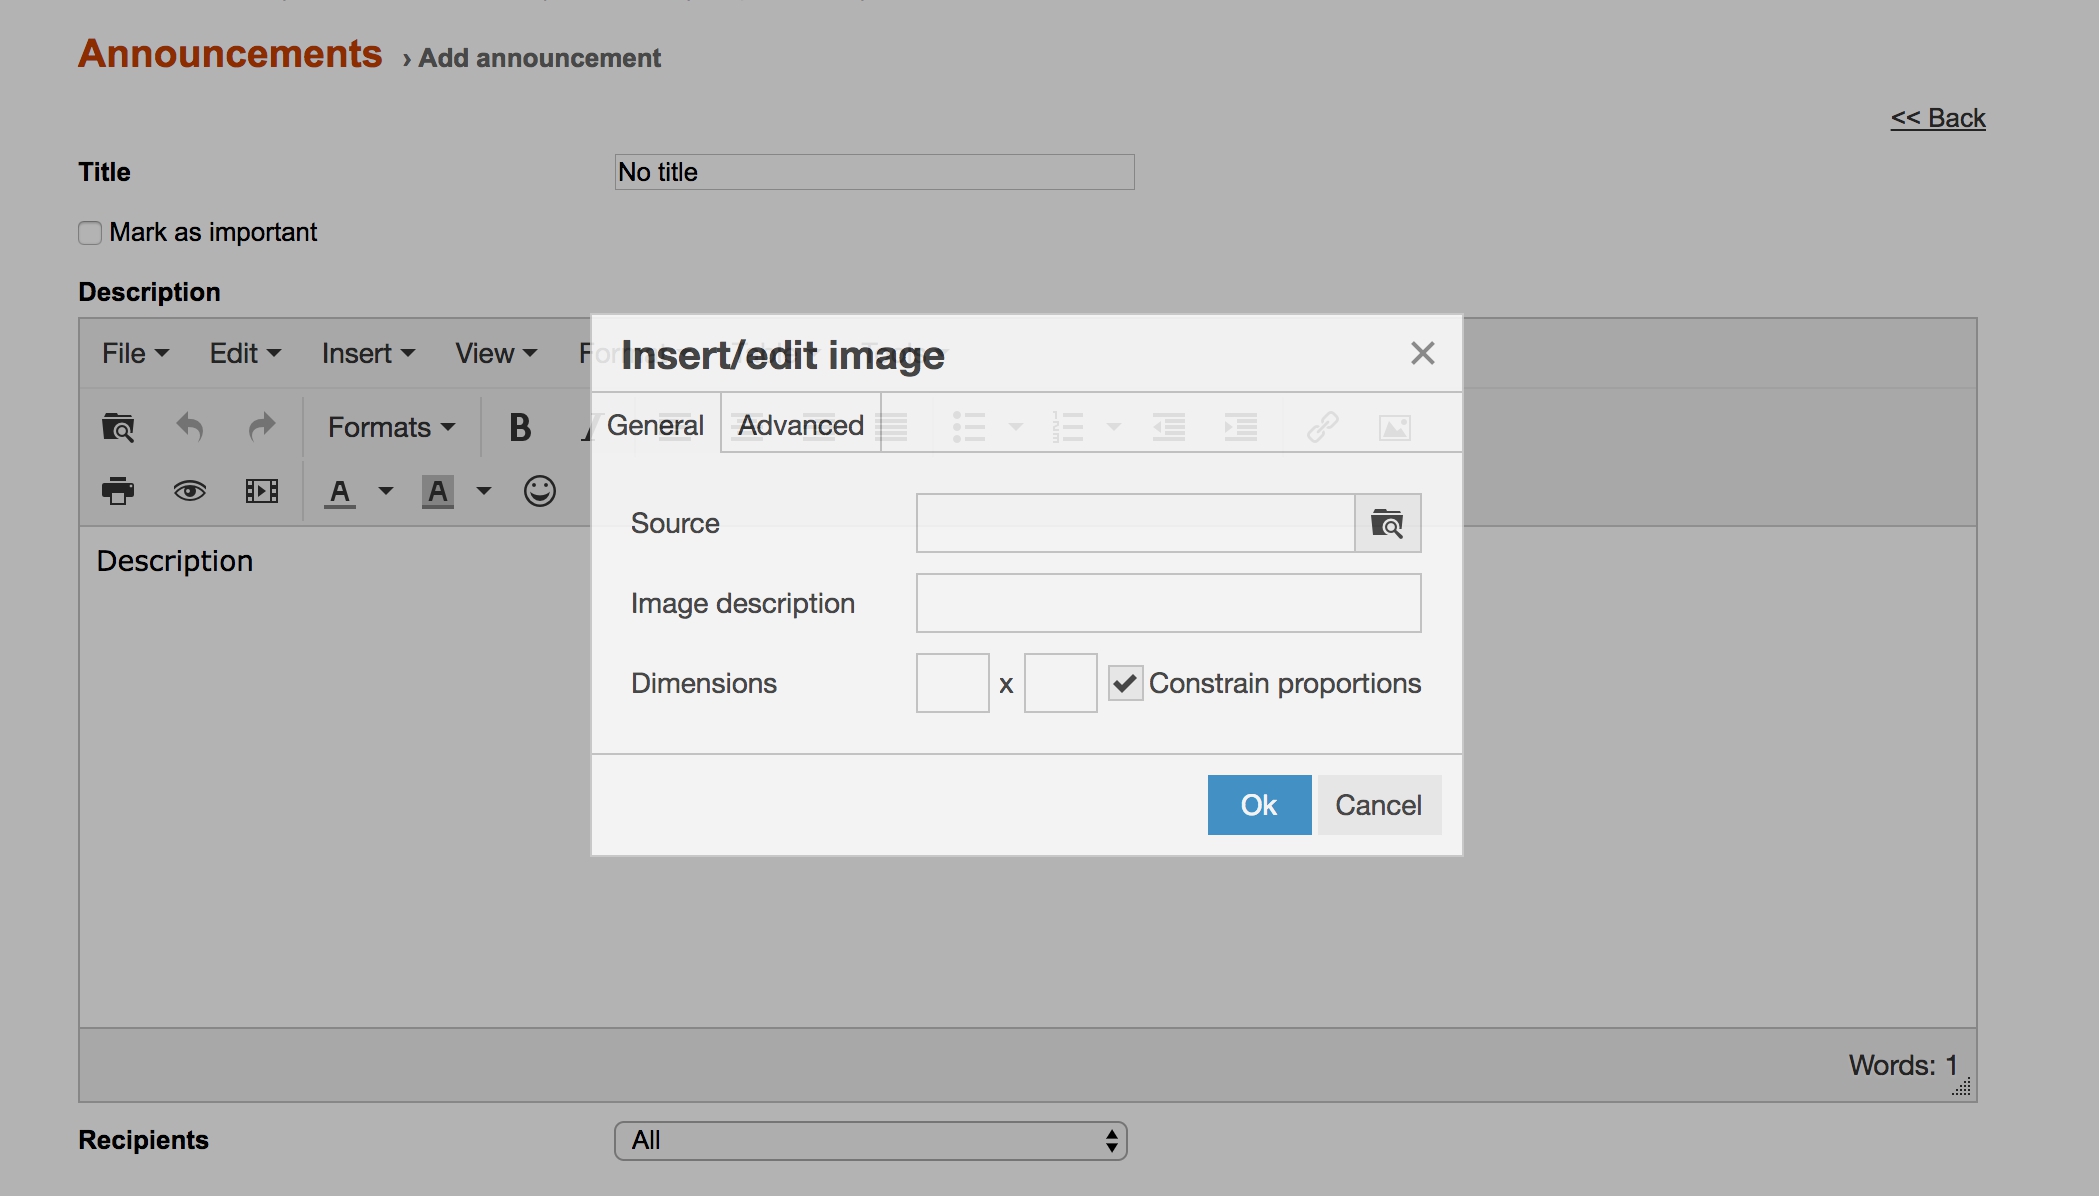Open the Recipients All dropdown

pyautogui.click(x=870, y=1141)
